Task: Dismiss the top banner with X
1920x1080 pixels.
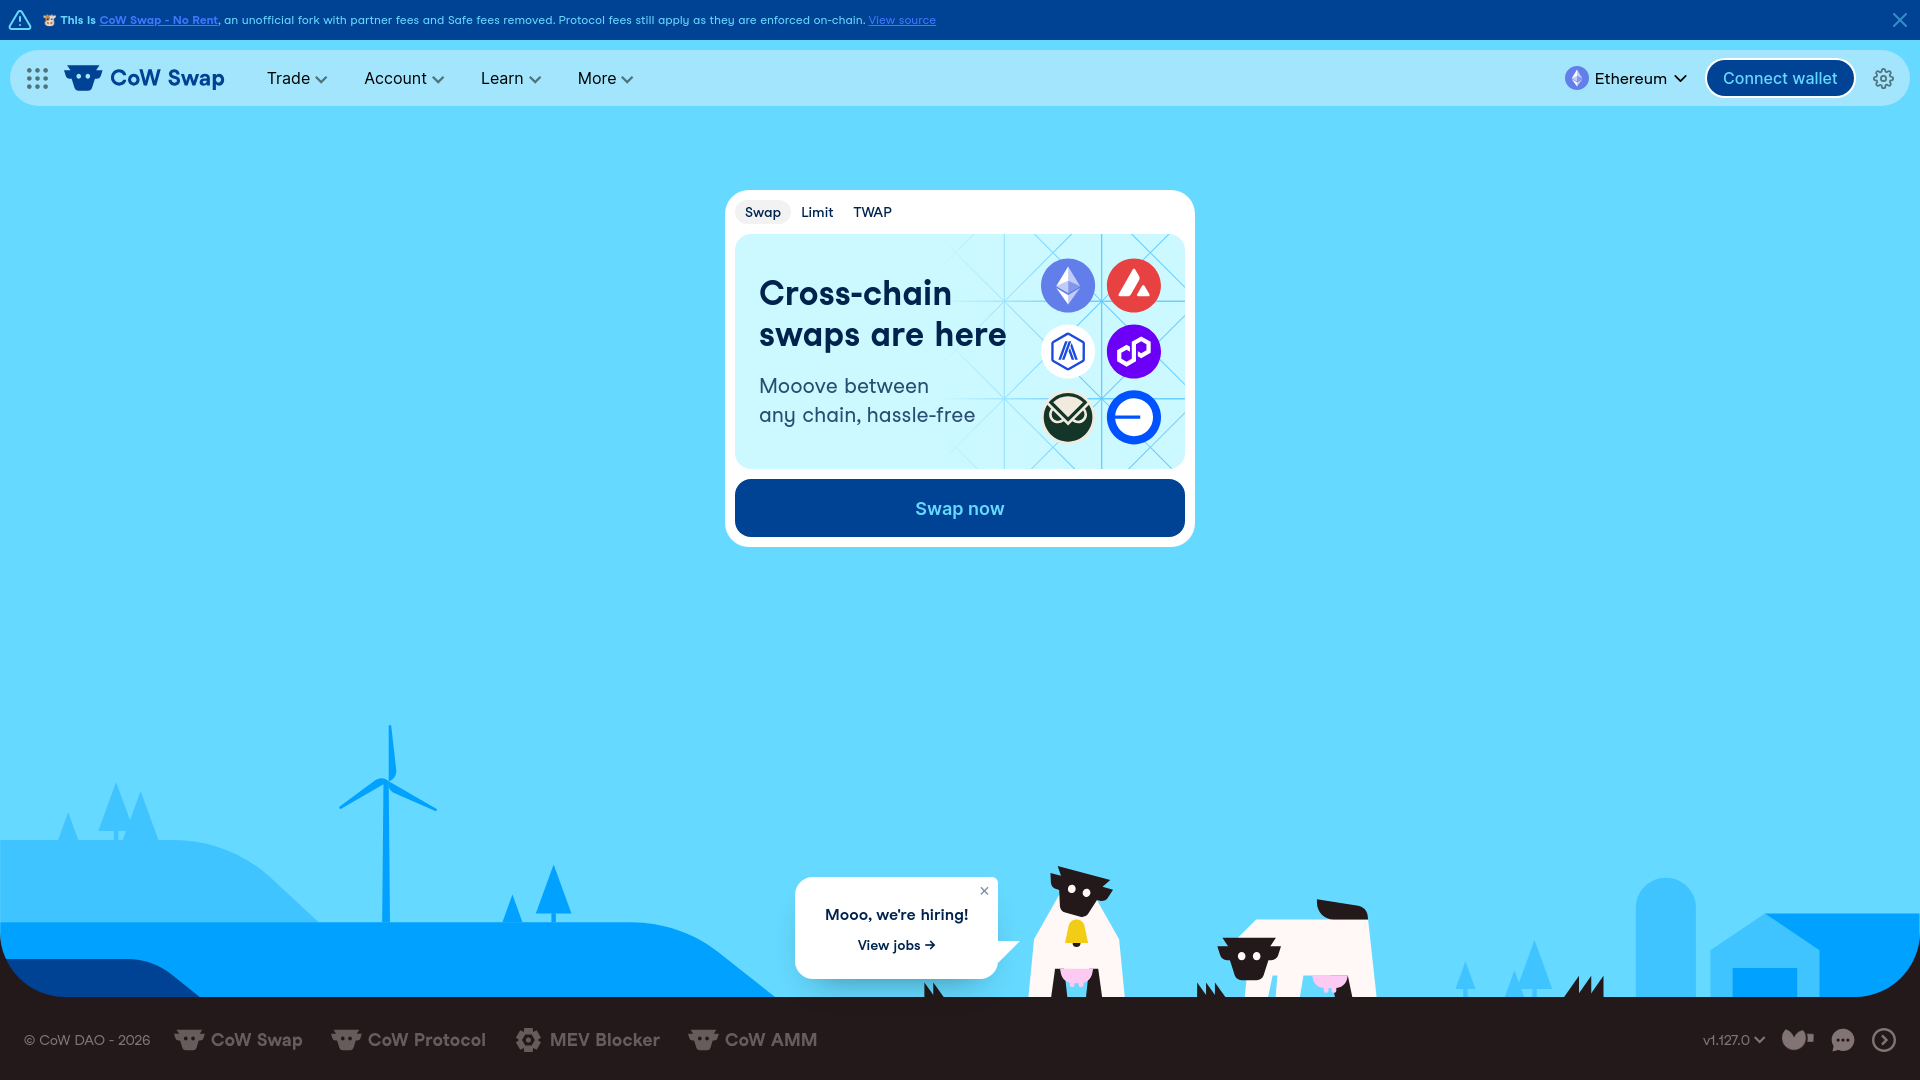Action: [x=1899, y=20]
